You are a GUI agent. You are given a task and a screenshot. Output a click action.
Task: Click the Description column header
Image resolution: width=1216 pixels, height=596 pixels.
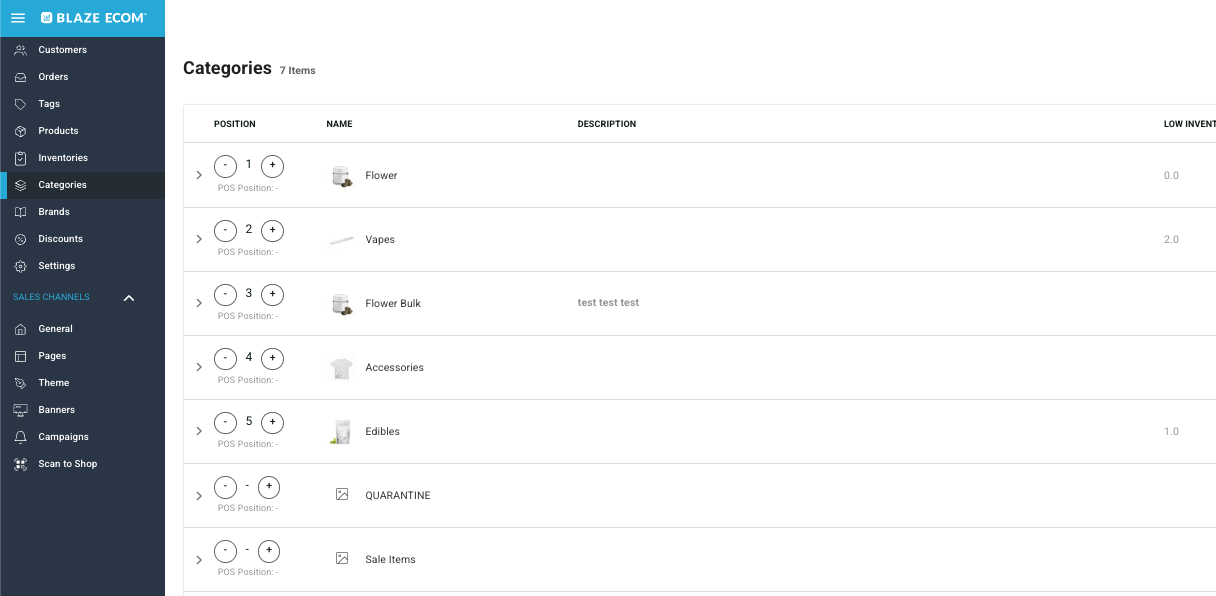point(607,124)
